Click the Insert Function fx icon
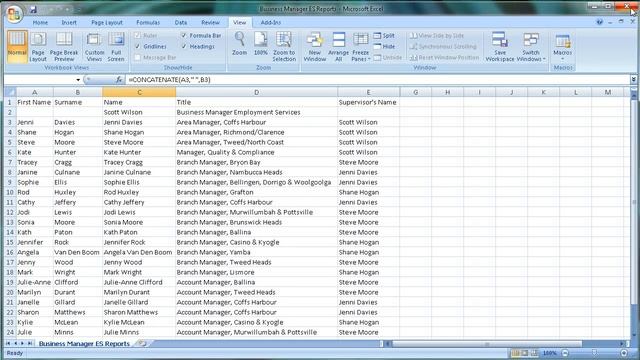The height and width of the screenshot is (360, 640). click(x=119, y=80)
